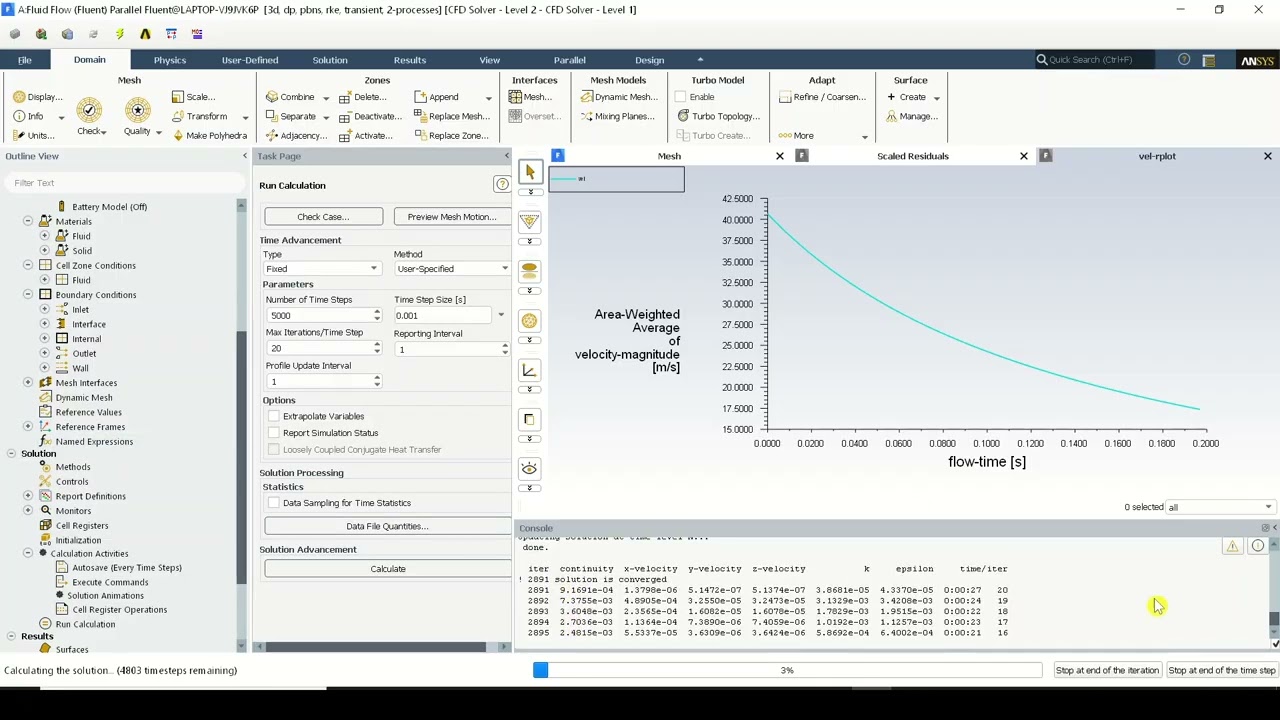Open the Time Step Size dropdown arrow
The width and height of the screenshot is (1280, 720).
tap(501, 315)
